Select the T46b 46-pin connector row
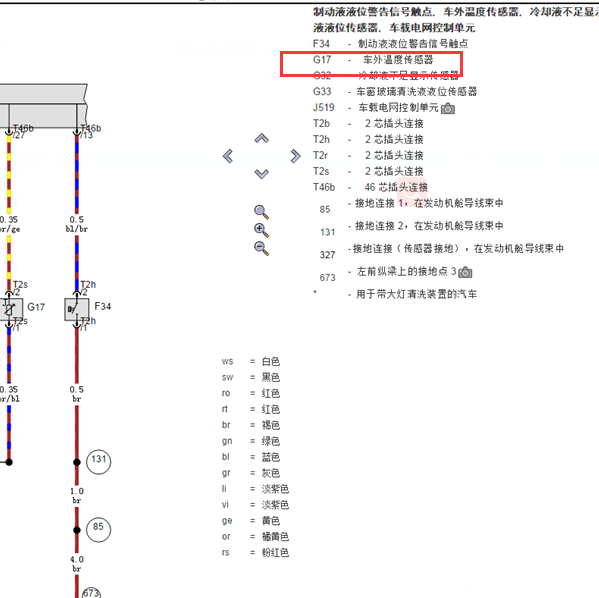 click(371, 187)
